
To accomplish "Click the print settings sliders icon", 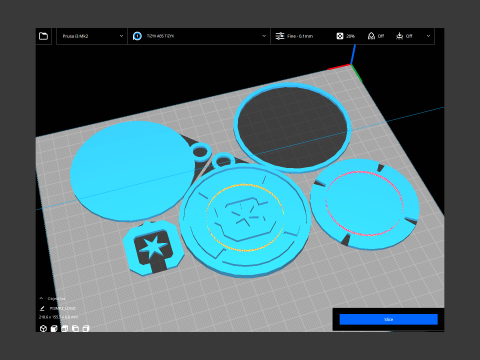I will [280, 36].
